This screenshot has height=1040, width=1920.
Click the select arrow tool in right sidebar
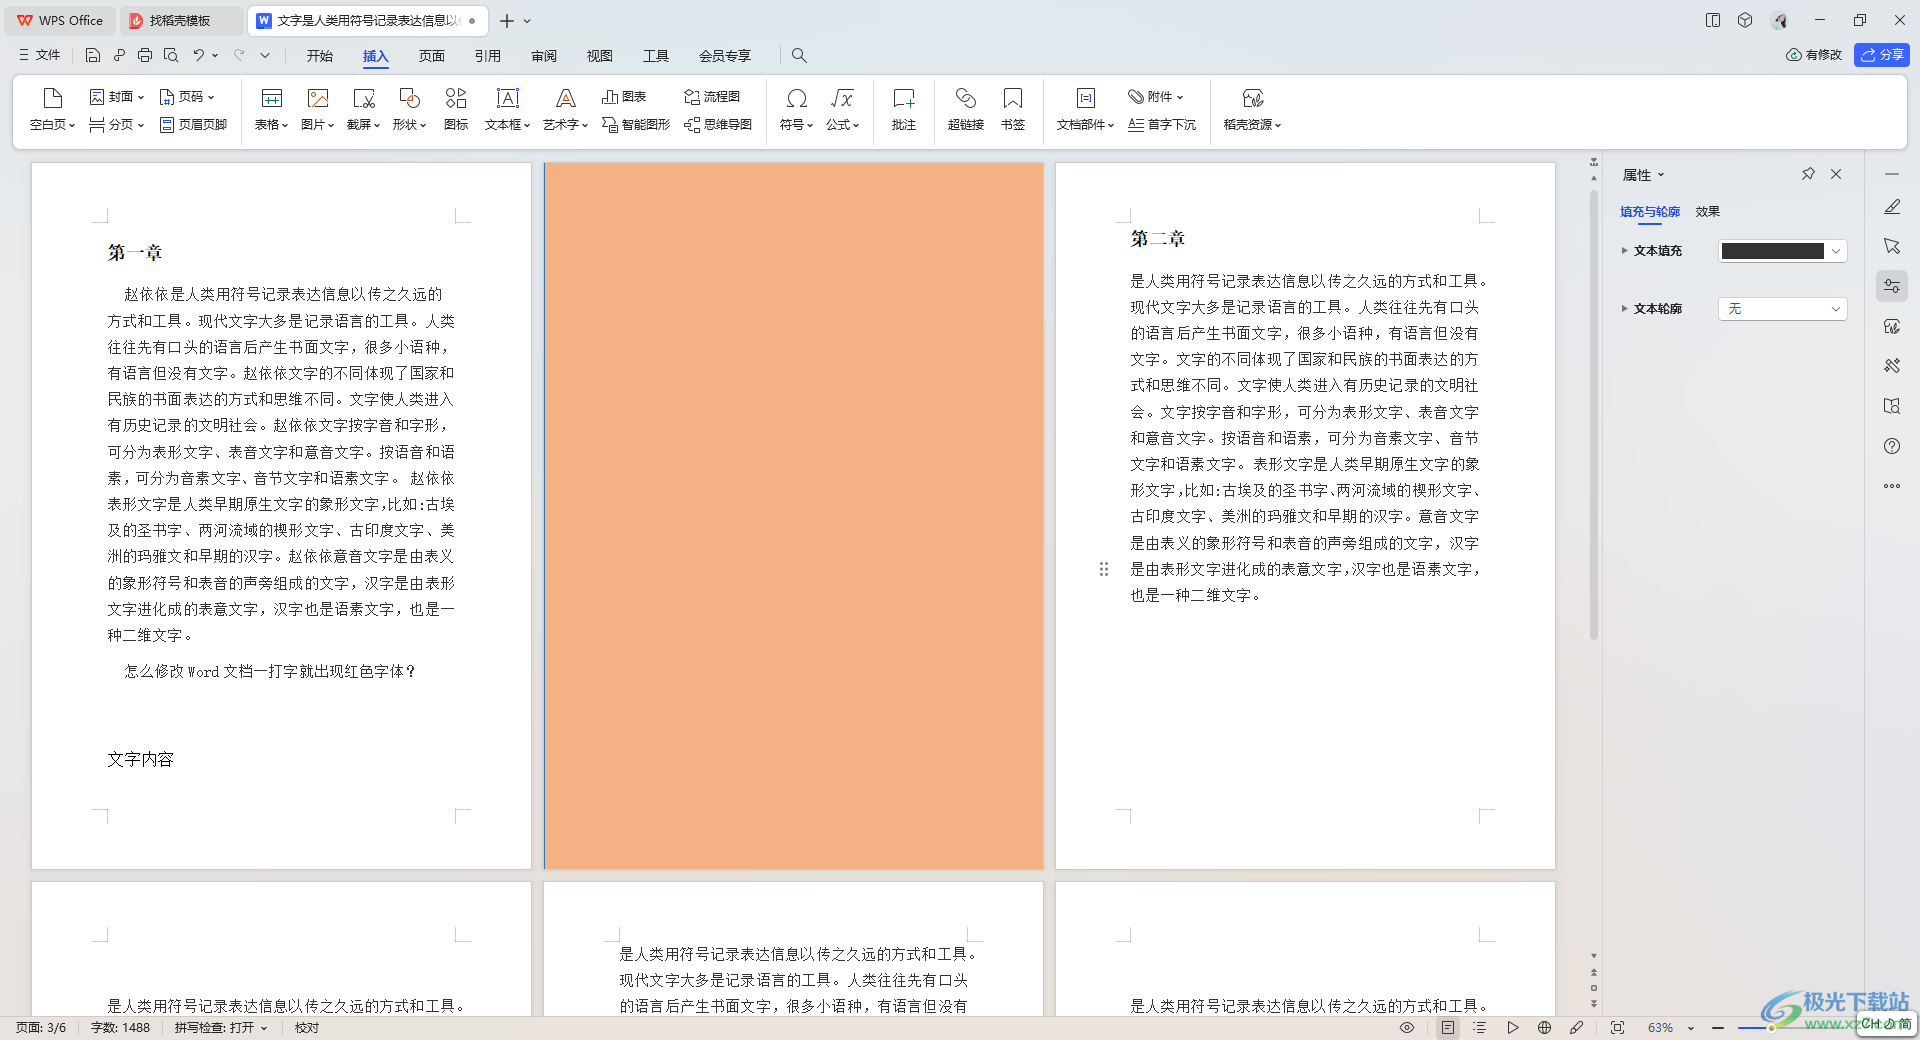point(1892,246)
